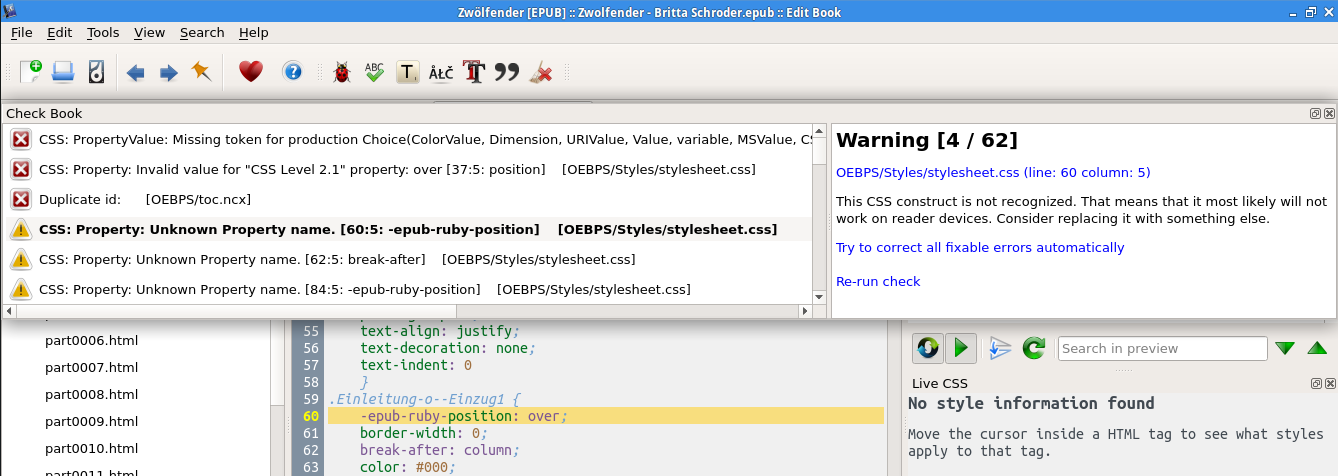Select part0008.html in the file list

[x=91, y=394]
